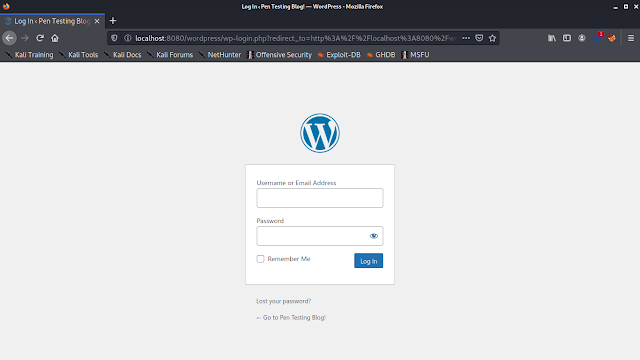Open page actions three-dot menu
Image resolution: width=640 pixels, height=360 pixels.
click(466, 38)
